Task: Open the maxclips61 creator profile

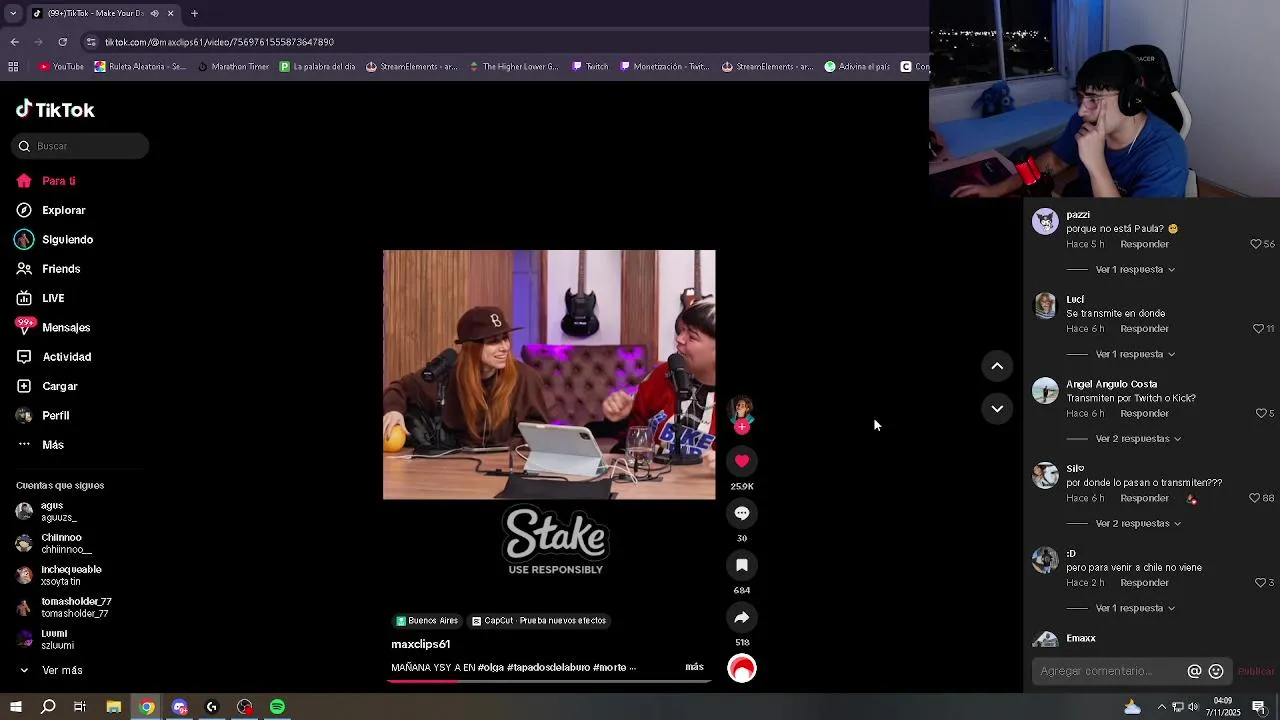Action: (x=421, y=644)
